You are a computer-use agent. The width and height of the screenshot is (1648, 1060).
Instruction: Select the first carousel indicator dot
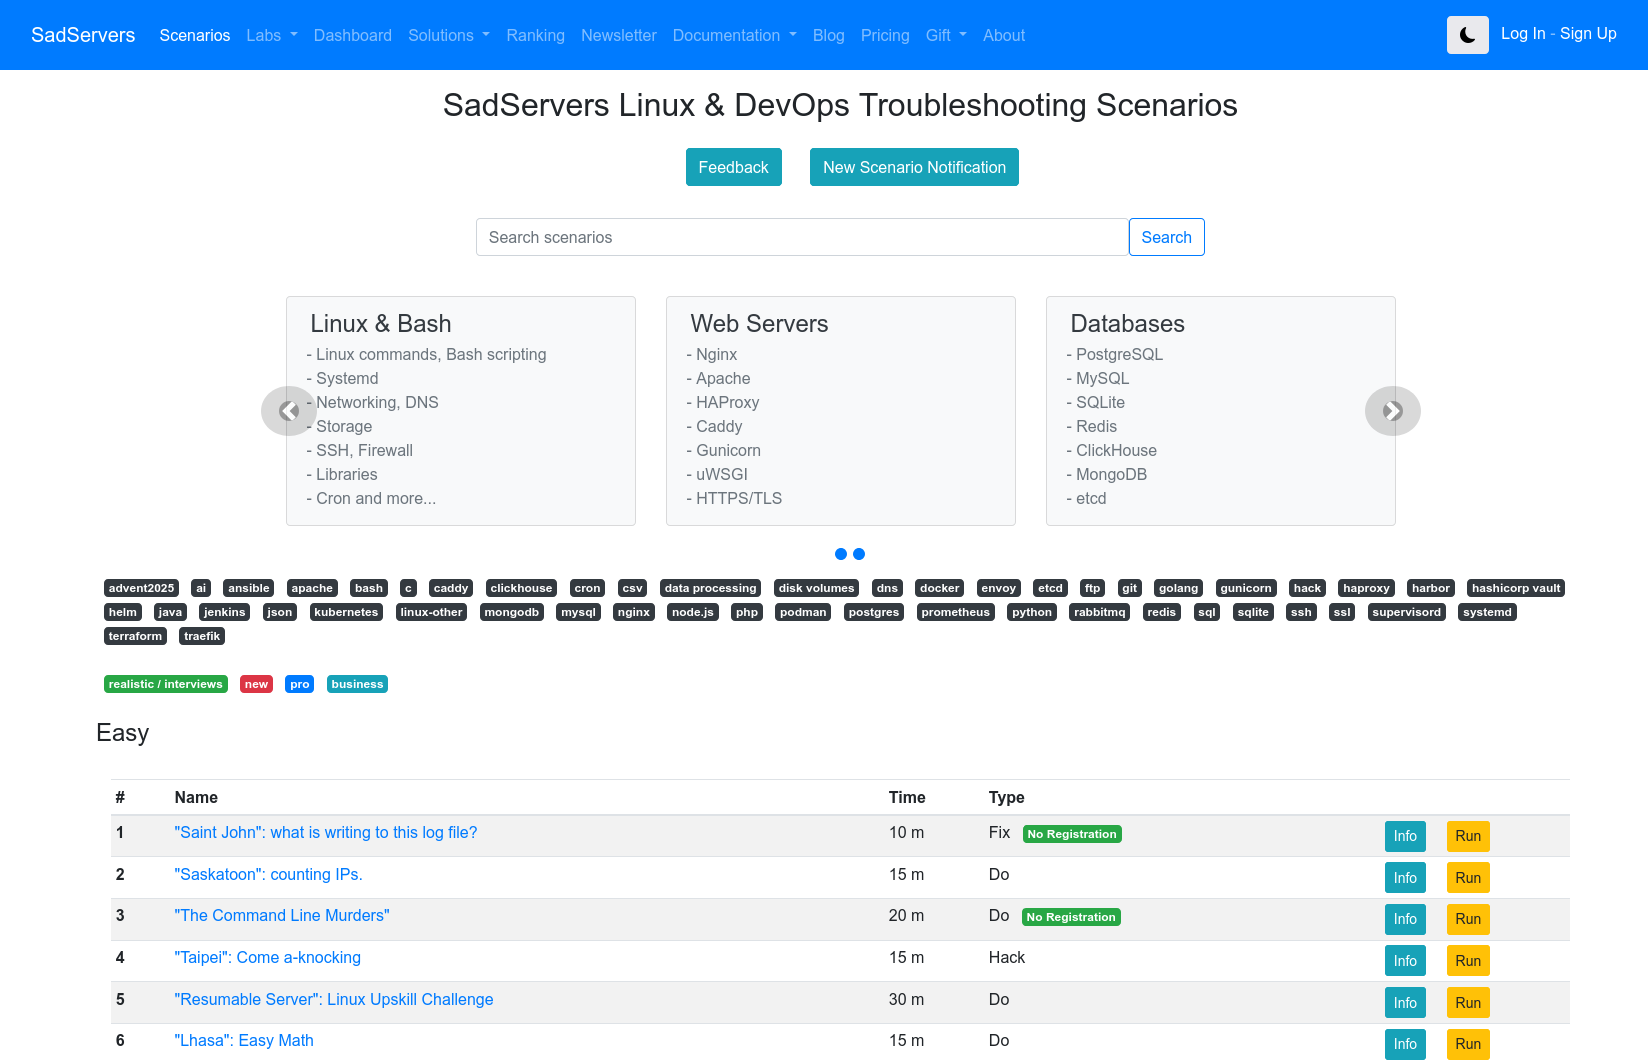[x=841, y=554]
